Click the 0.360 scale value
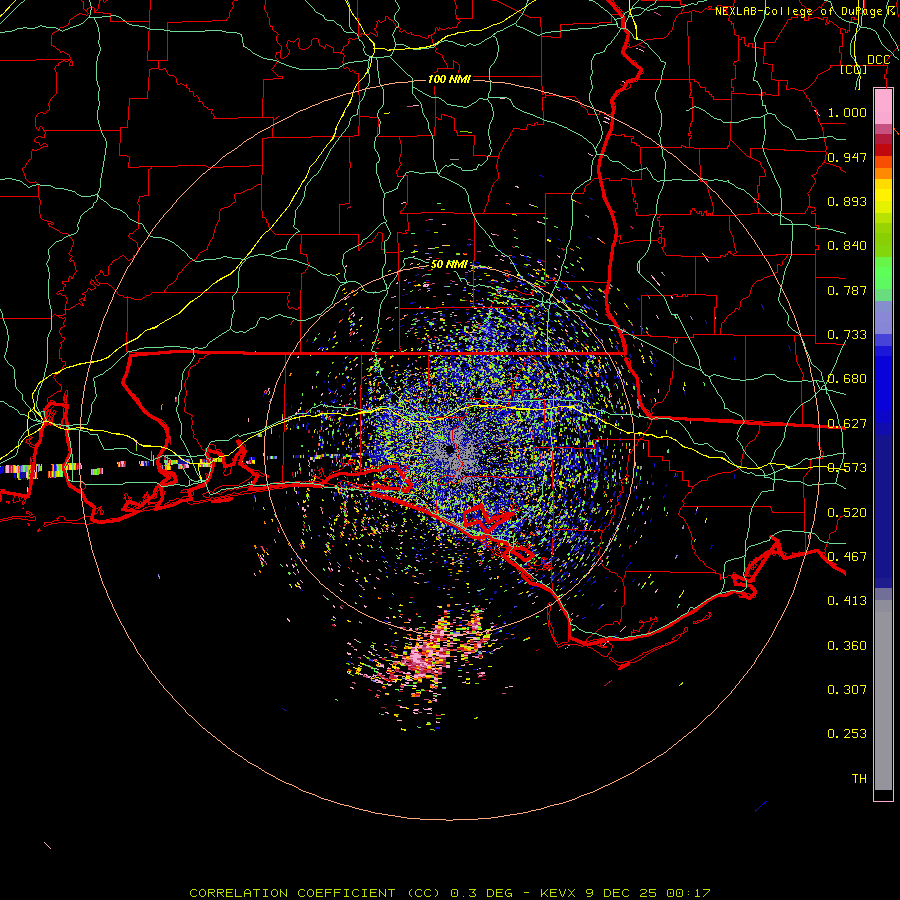900x900 pixels. click(x=847, y=646)
